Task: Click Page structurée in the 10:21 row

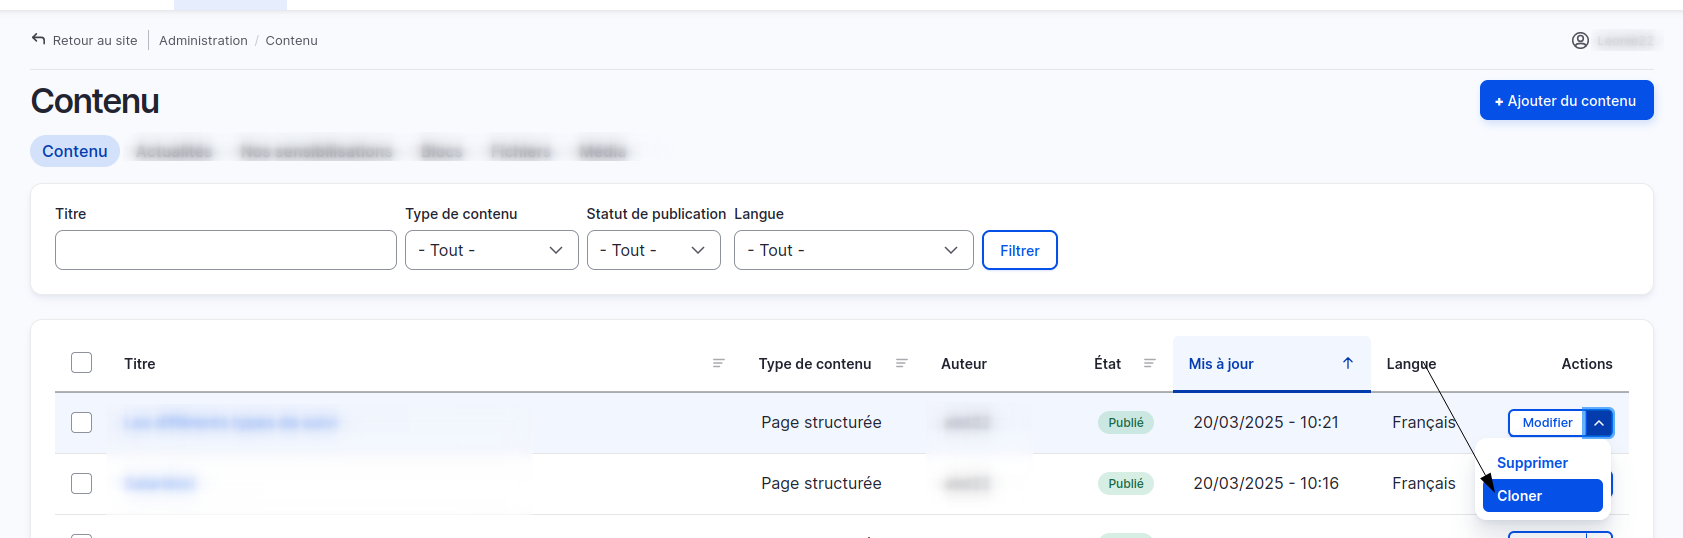Action: click(x=821, y=422)
